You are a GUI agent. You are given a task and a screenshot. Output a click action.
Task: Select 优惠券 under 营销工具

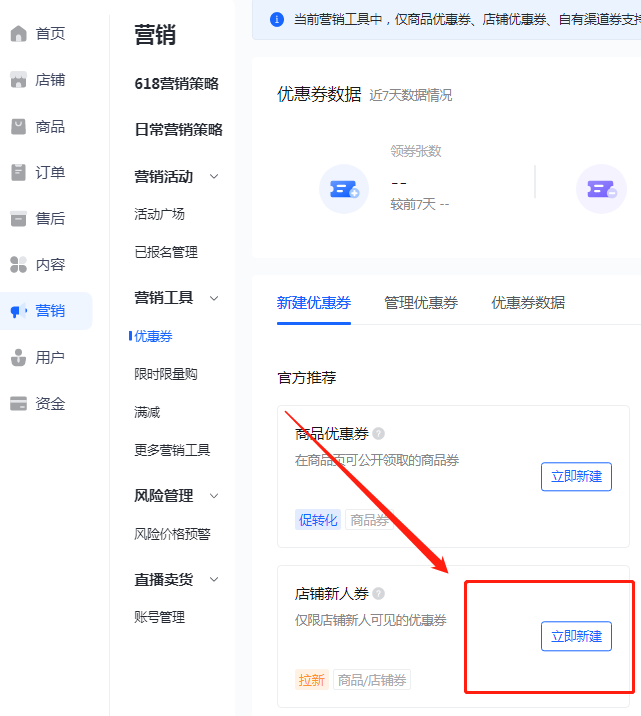coord(153,337)
